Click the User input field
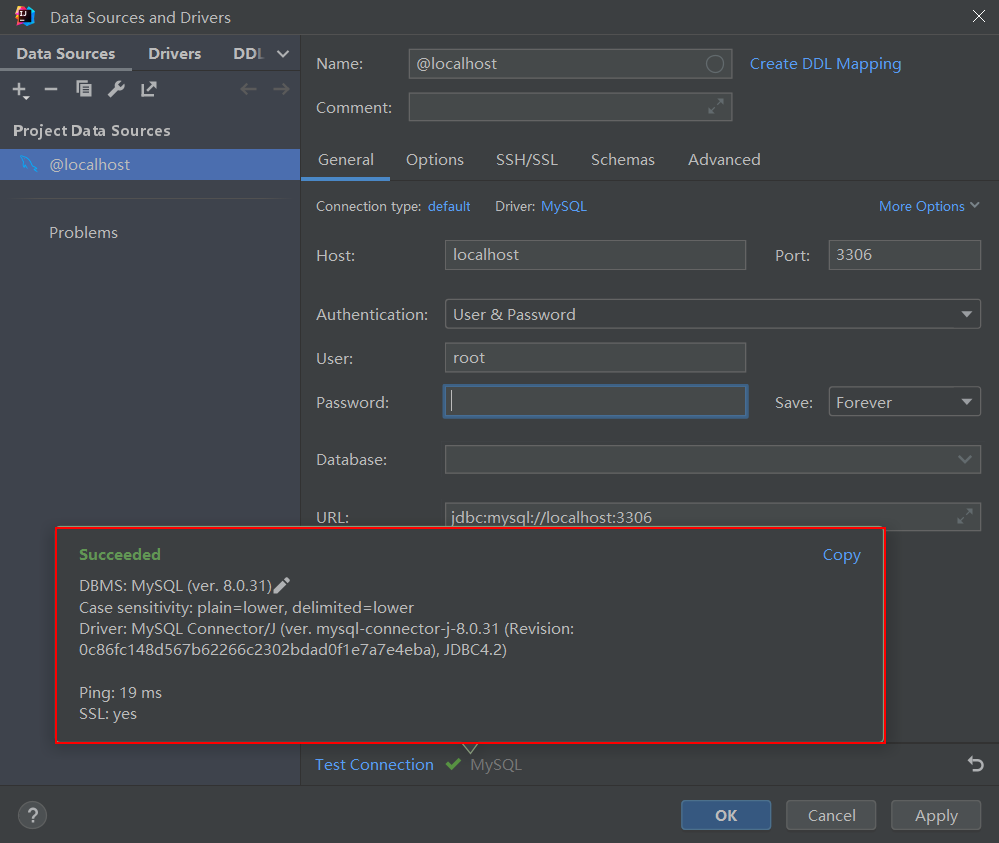This screenshot has width=999, height=843. coord(595,357)
